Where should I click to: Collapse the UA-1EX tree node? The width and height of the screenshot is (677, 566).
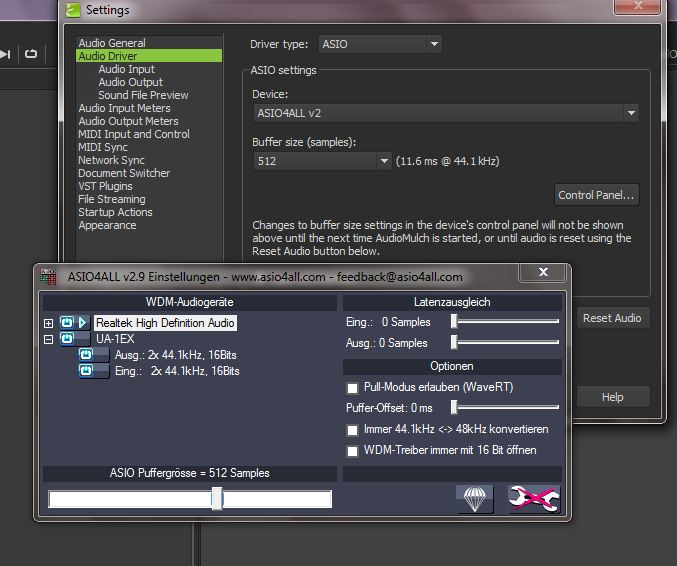pyautogui.click(x=48, y=339)
